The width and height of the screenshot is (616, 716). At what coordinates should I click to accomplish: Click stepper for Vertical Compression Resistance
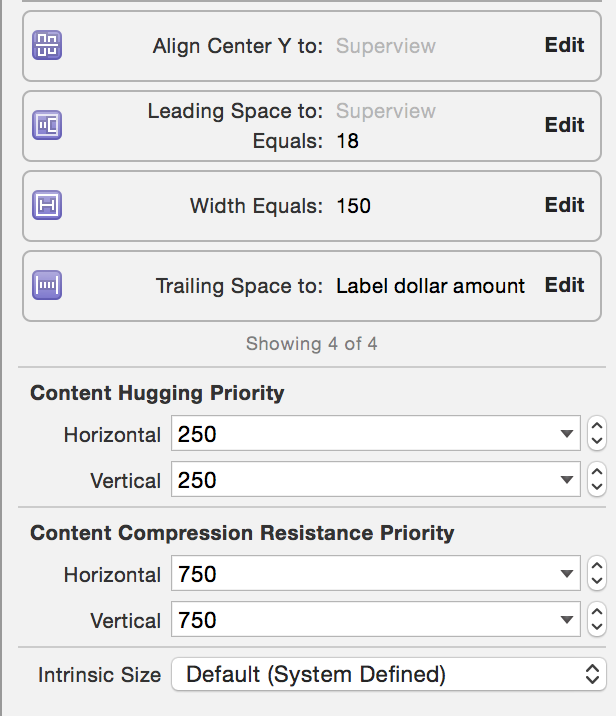pos(597,620)
